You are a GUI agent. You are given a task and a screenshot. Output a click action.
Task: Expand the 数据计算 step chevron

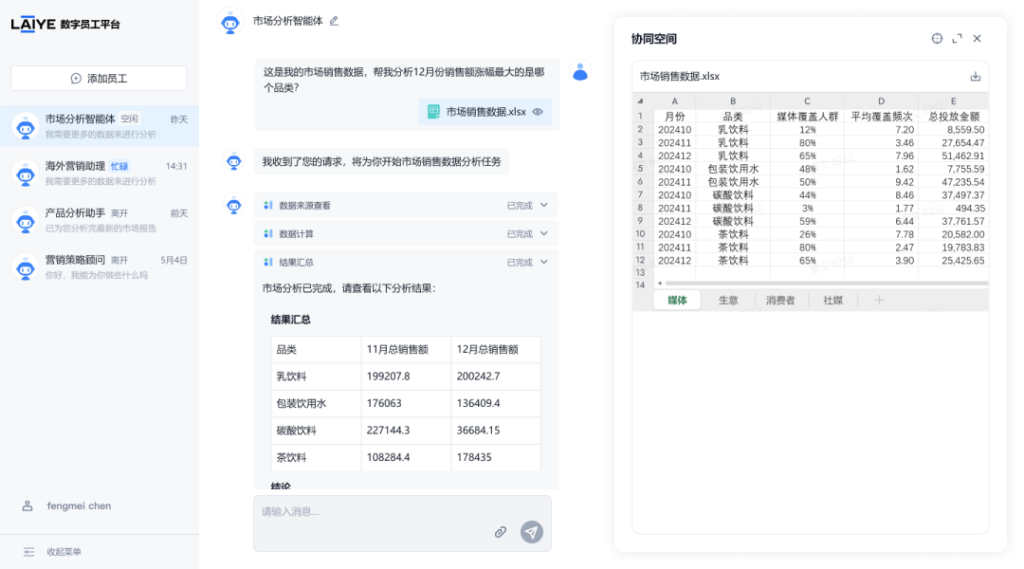[544, 233]
